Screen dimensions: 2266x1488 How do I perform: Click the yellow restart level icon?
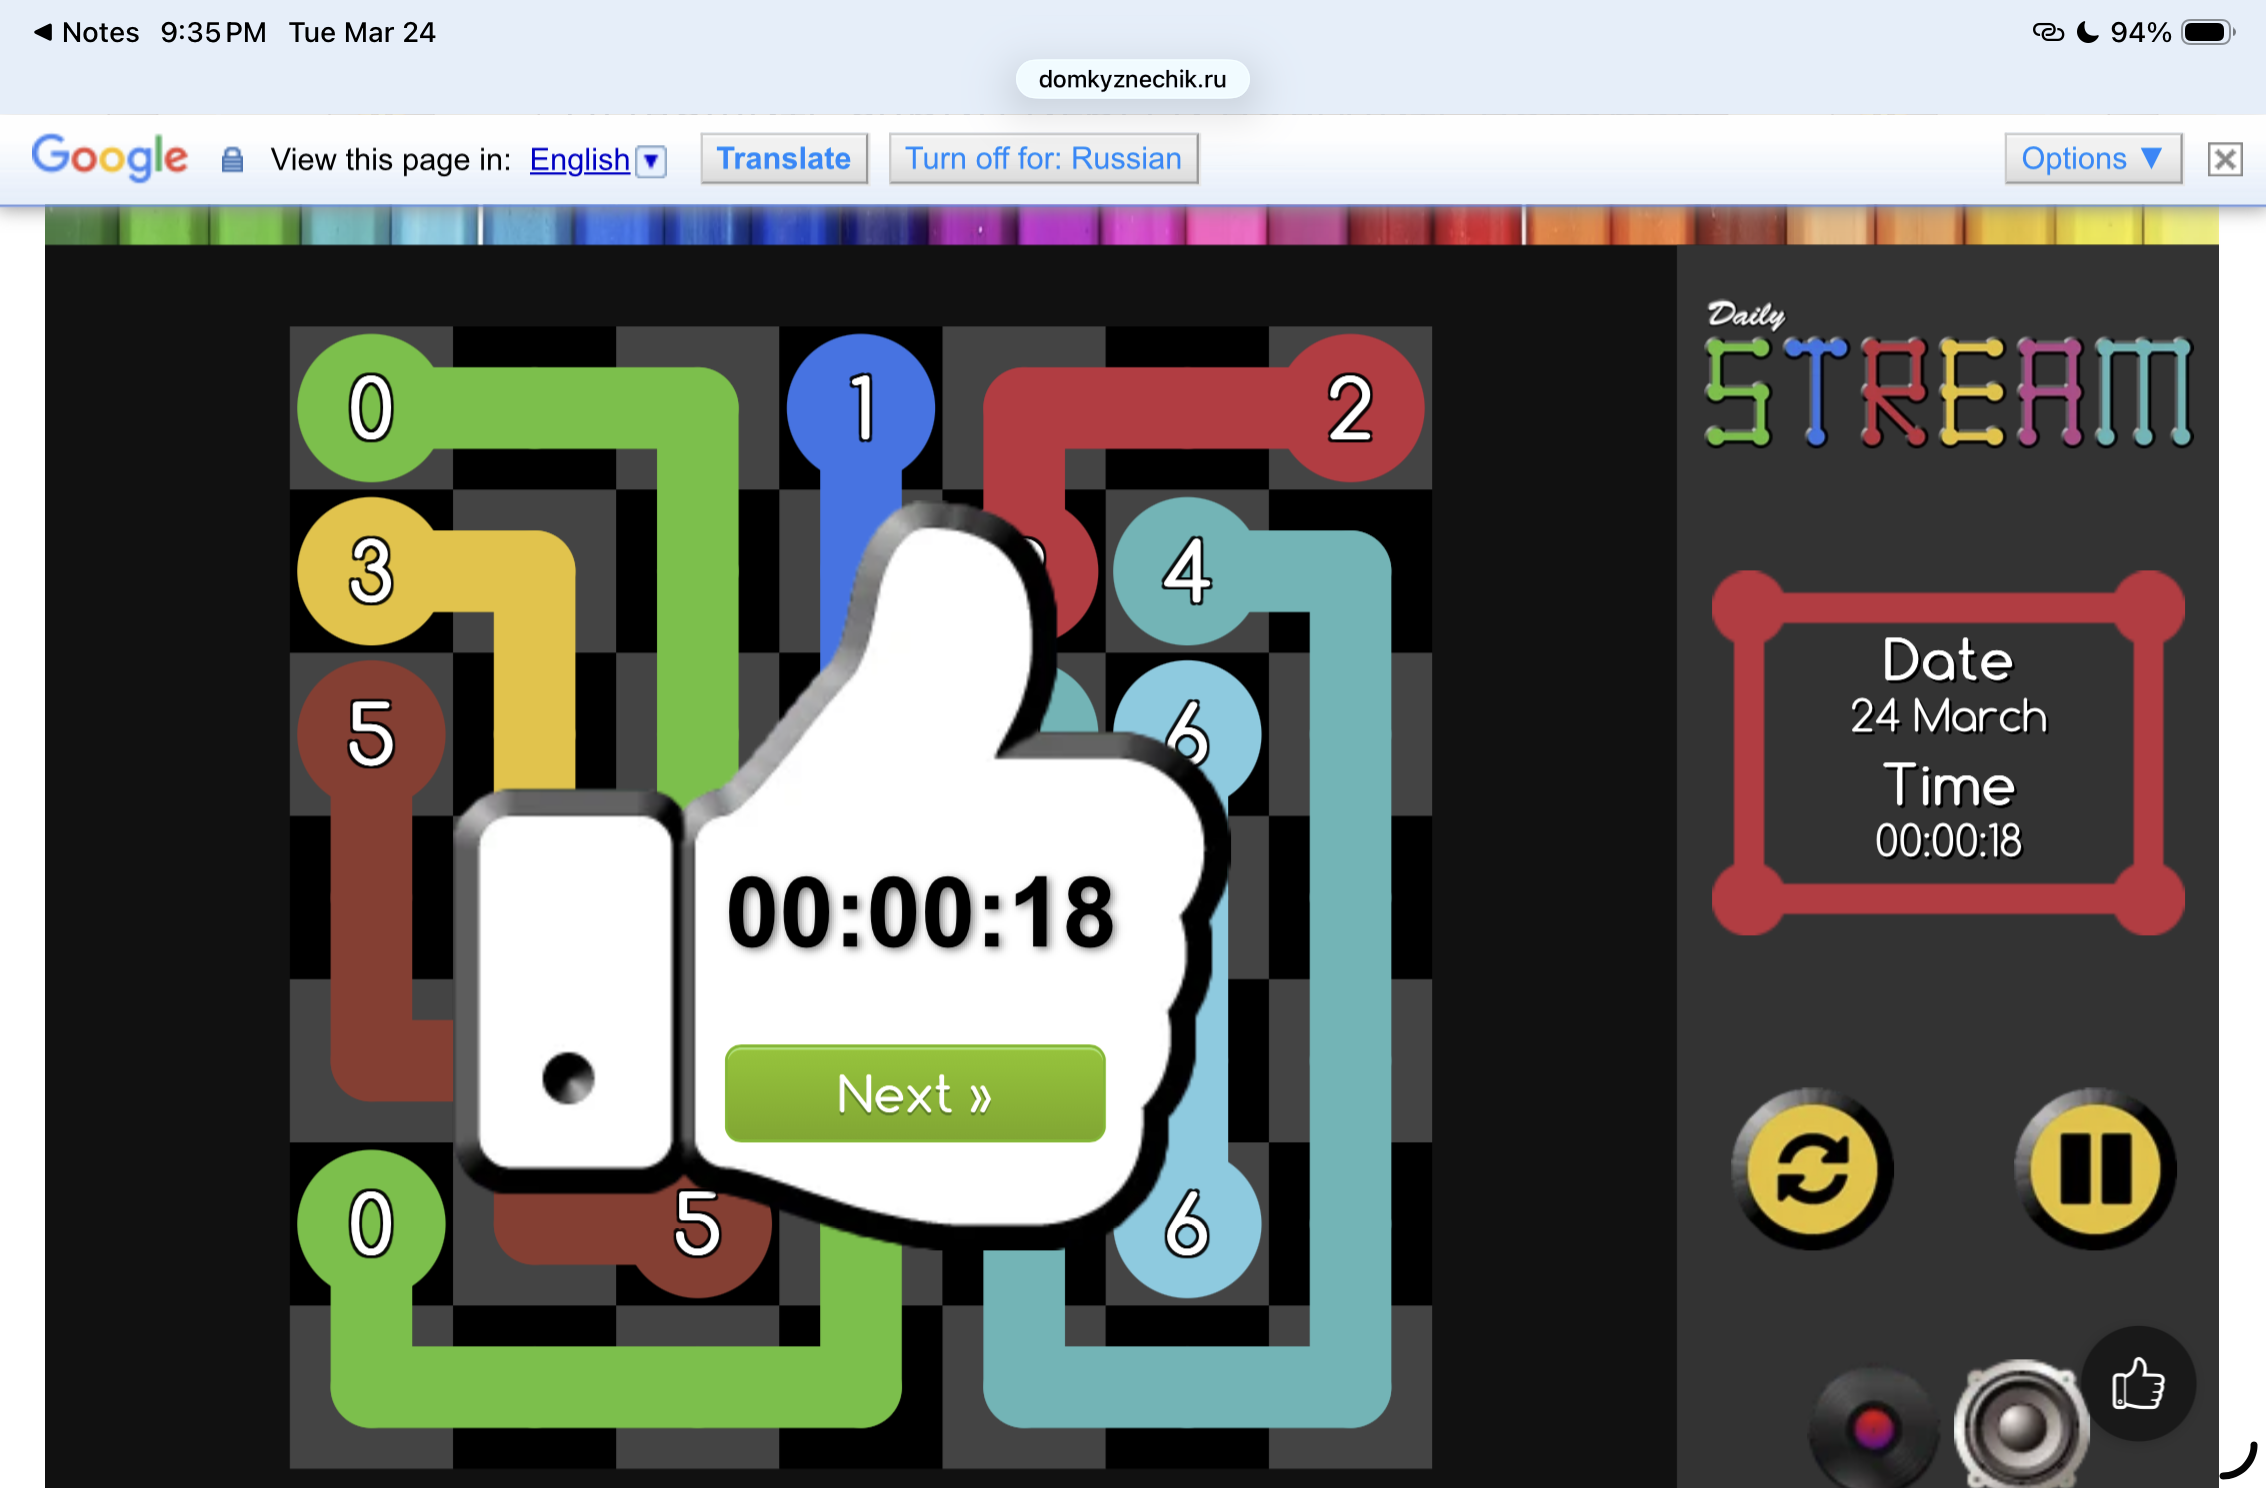[1812, 1168]
